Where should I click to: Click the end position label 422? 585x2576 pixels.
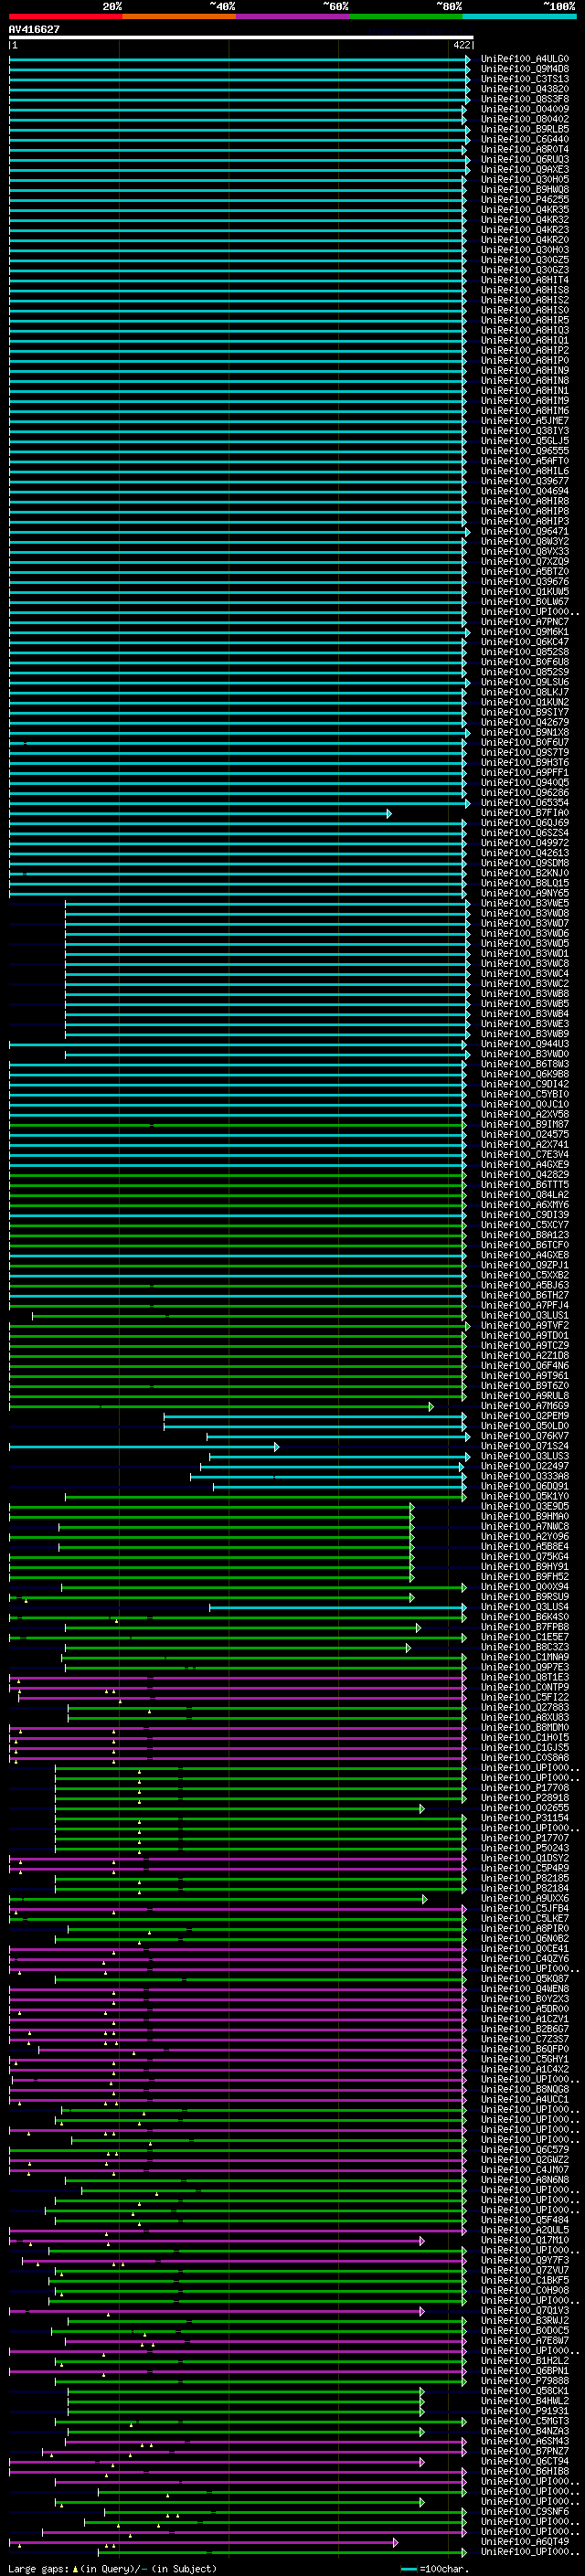[462, 46]
